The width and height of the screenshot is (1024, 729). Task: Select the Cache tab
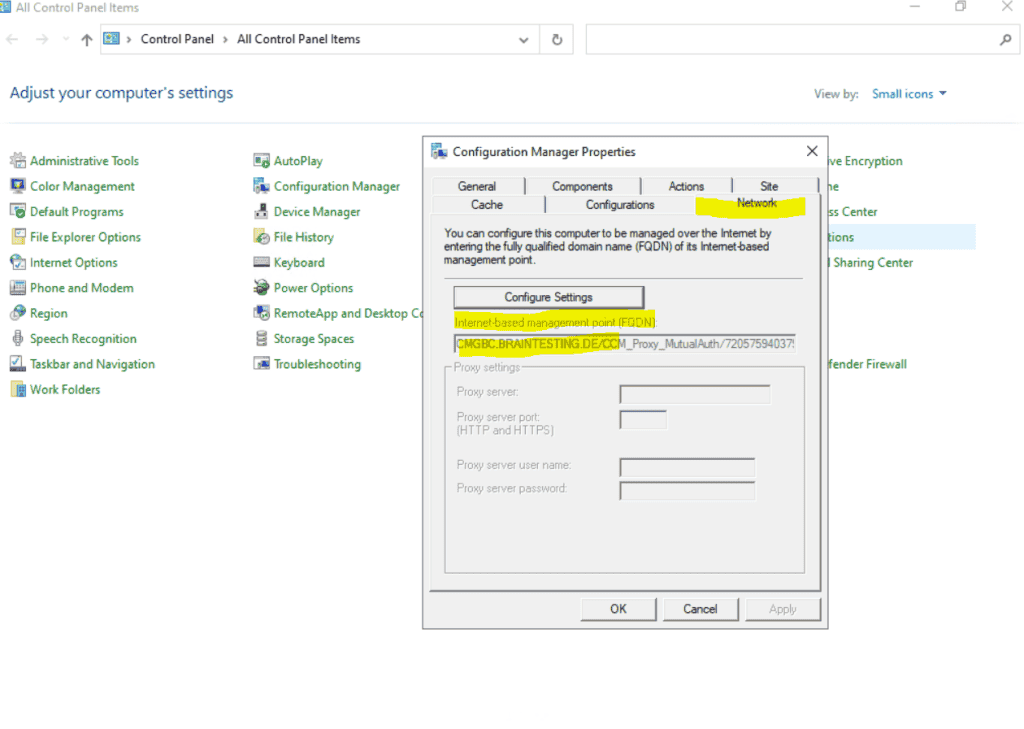coord(487,204)
